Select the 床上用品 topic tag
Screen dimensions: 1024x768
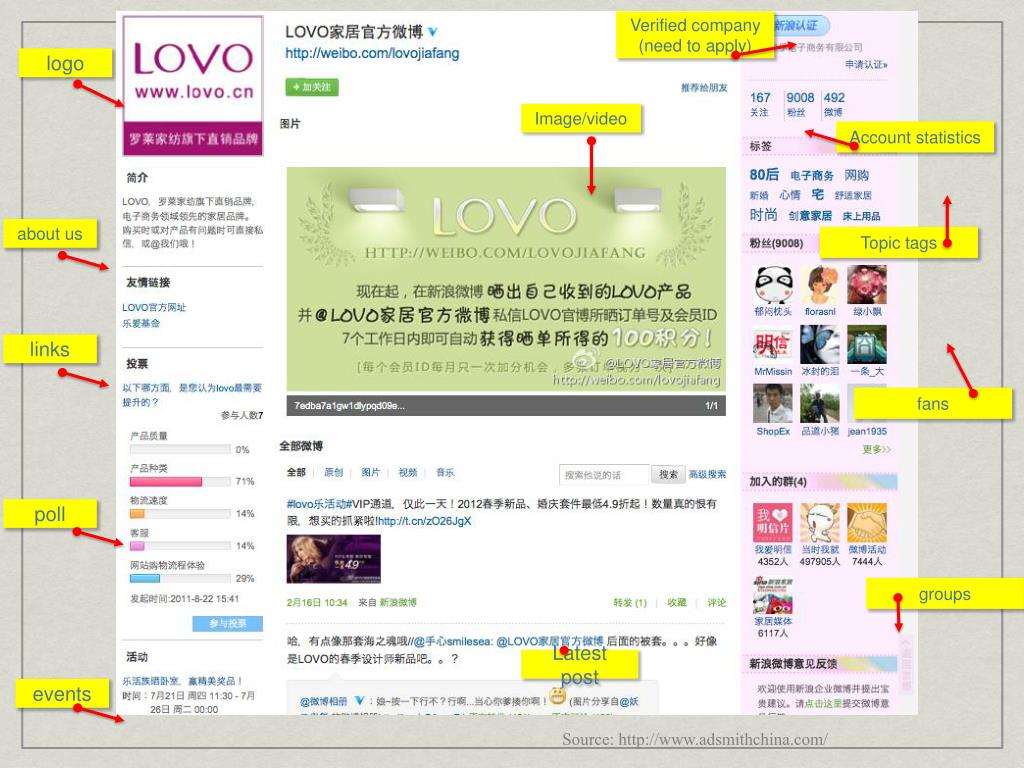pyautogui.click(x=861, y=216)
